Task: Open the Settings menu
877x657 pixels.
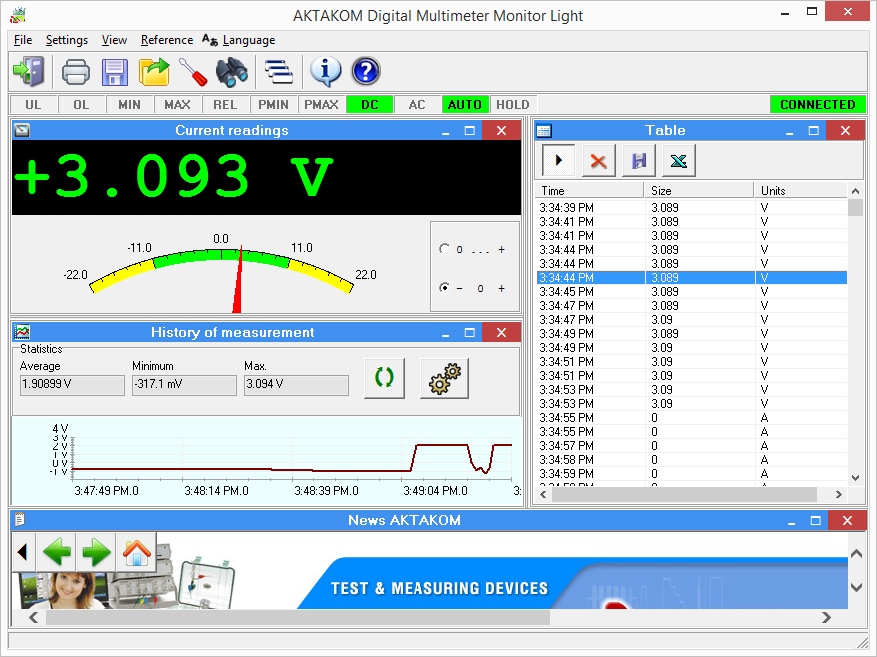Action: click(67, 40)
